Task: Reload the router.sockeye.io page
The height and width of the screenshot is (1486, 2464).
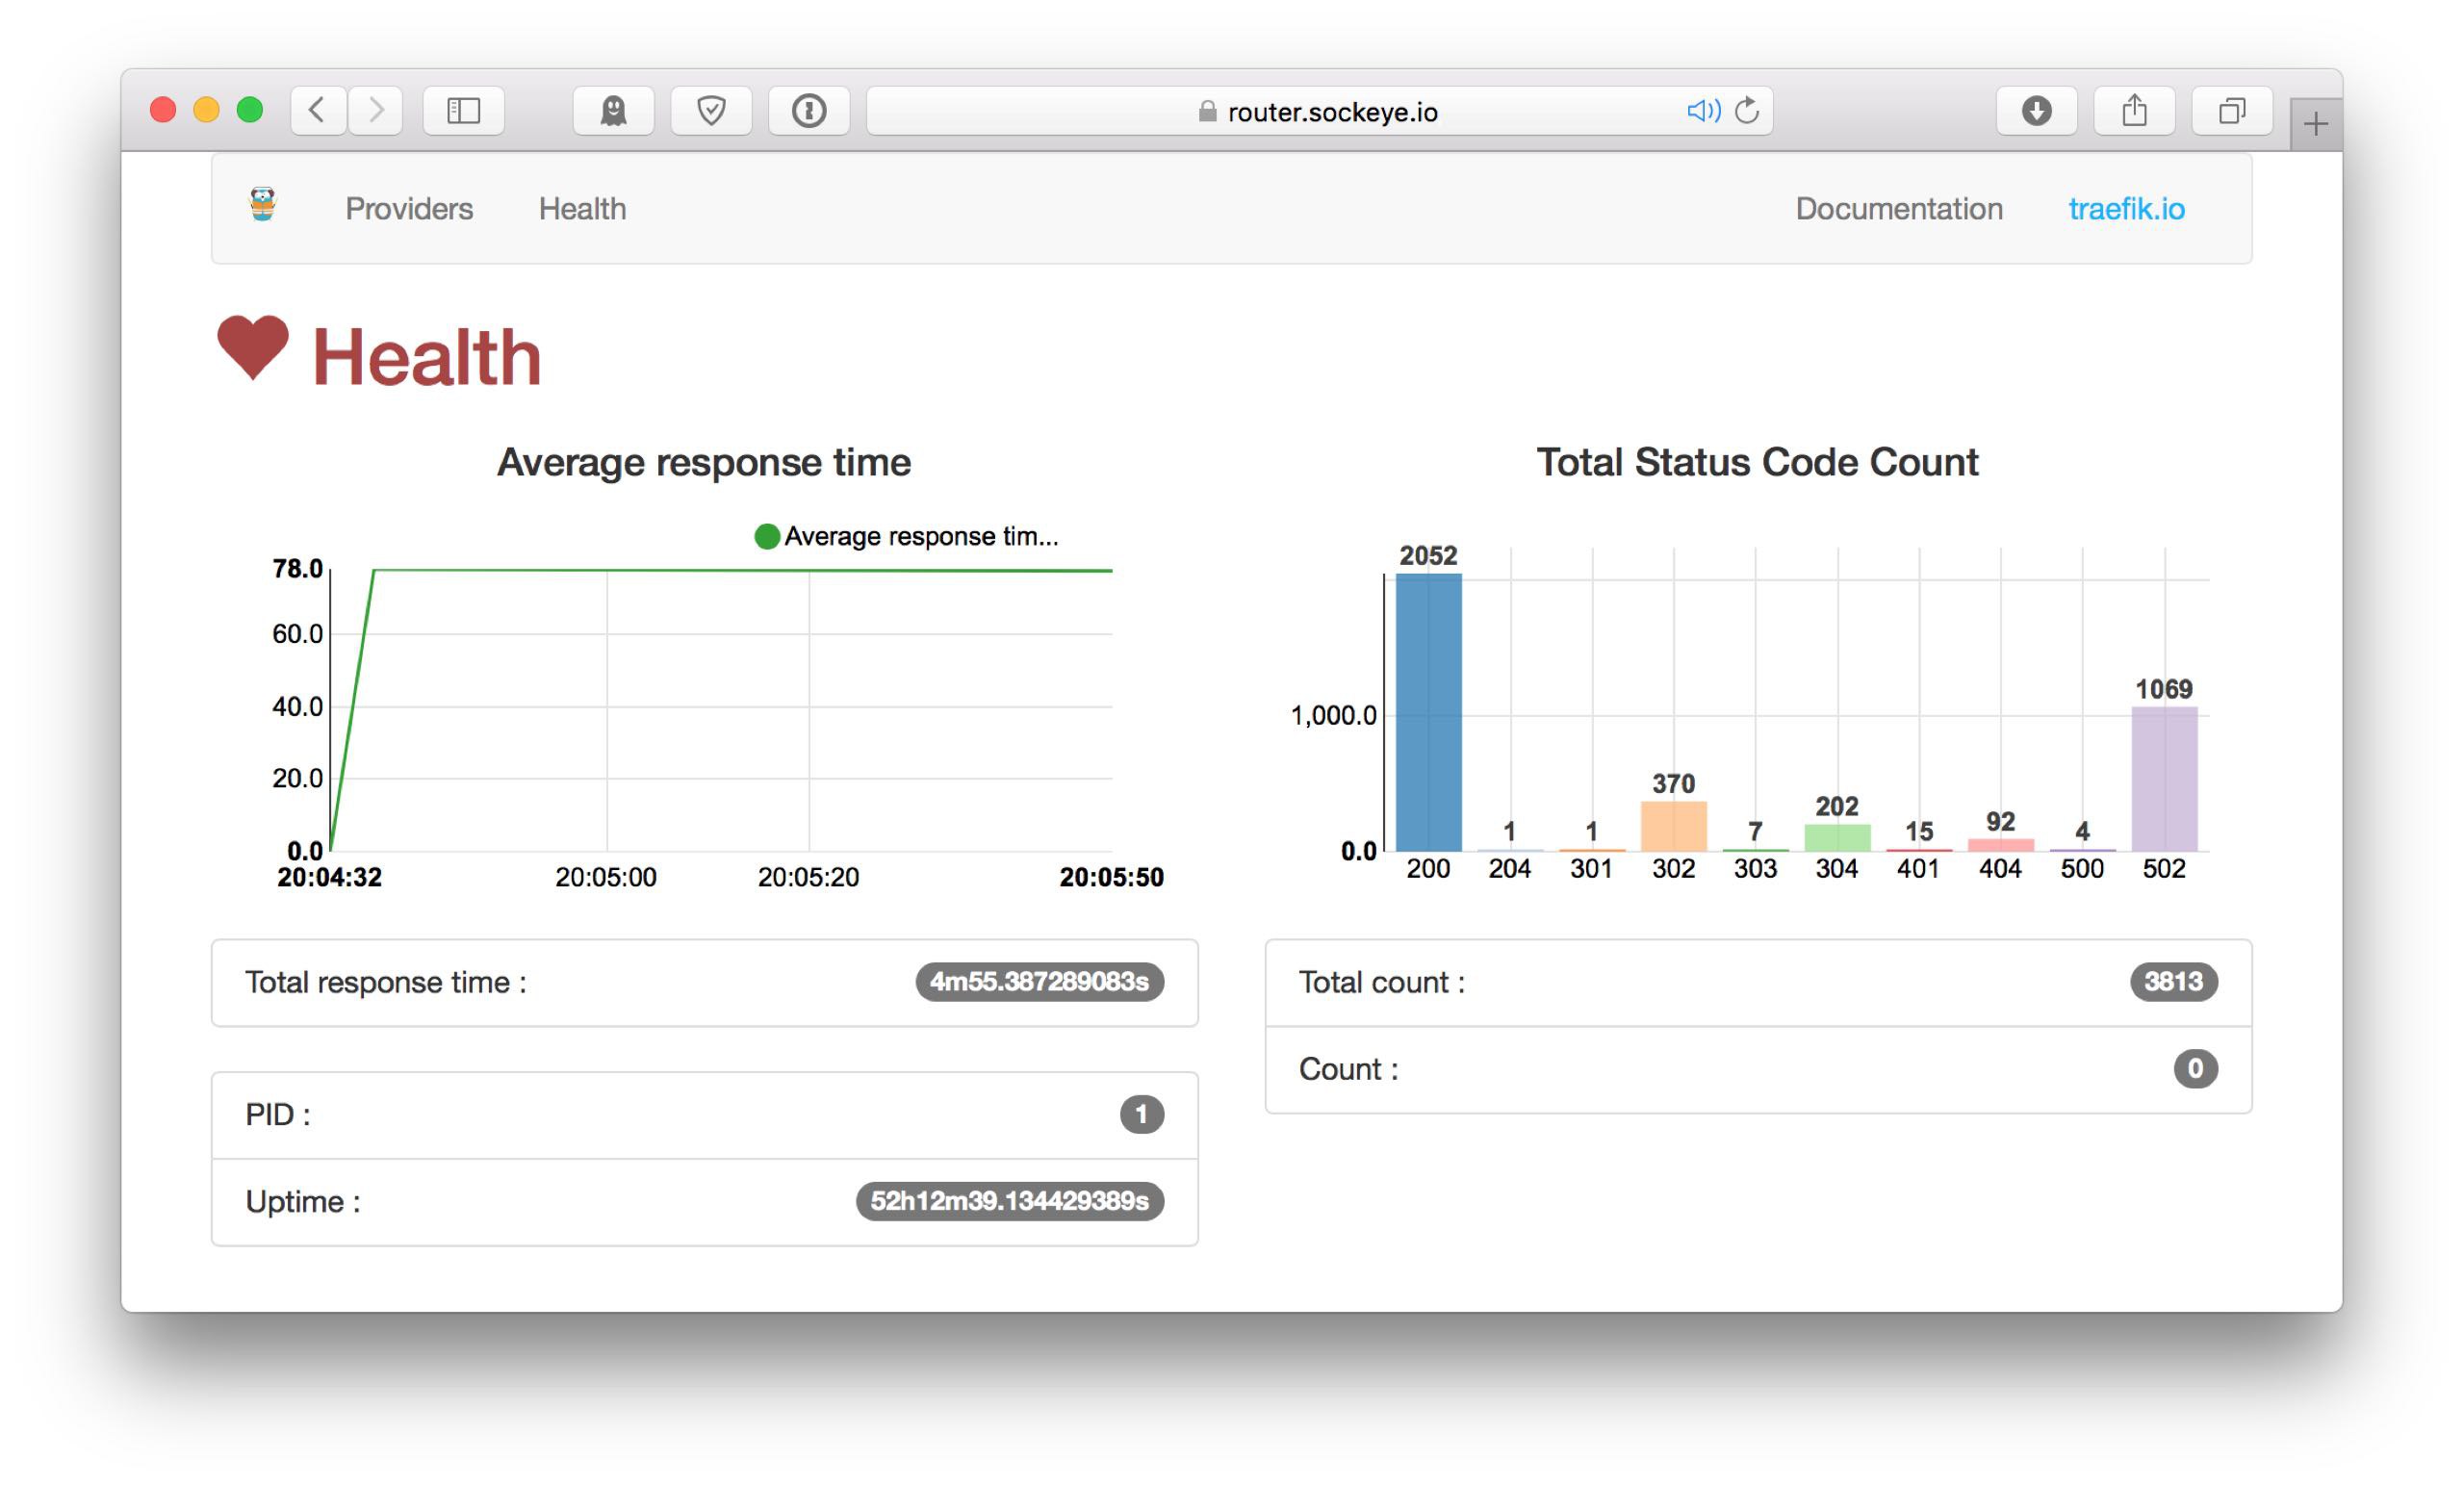Action: tap(1747, 110)
